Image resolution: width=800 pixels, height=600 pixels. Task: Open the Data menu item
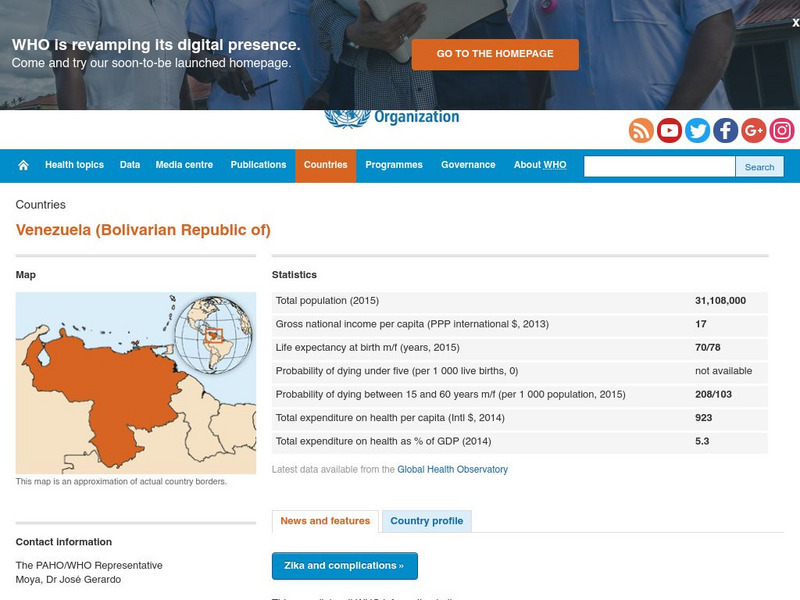(x=130, y=165)
